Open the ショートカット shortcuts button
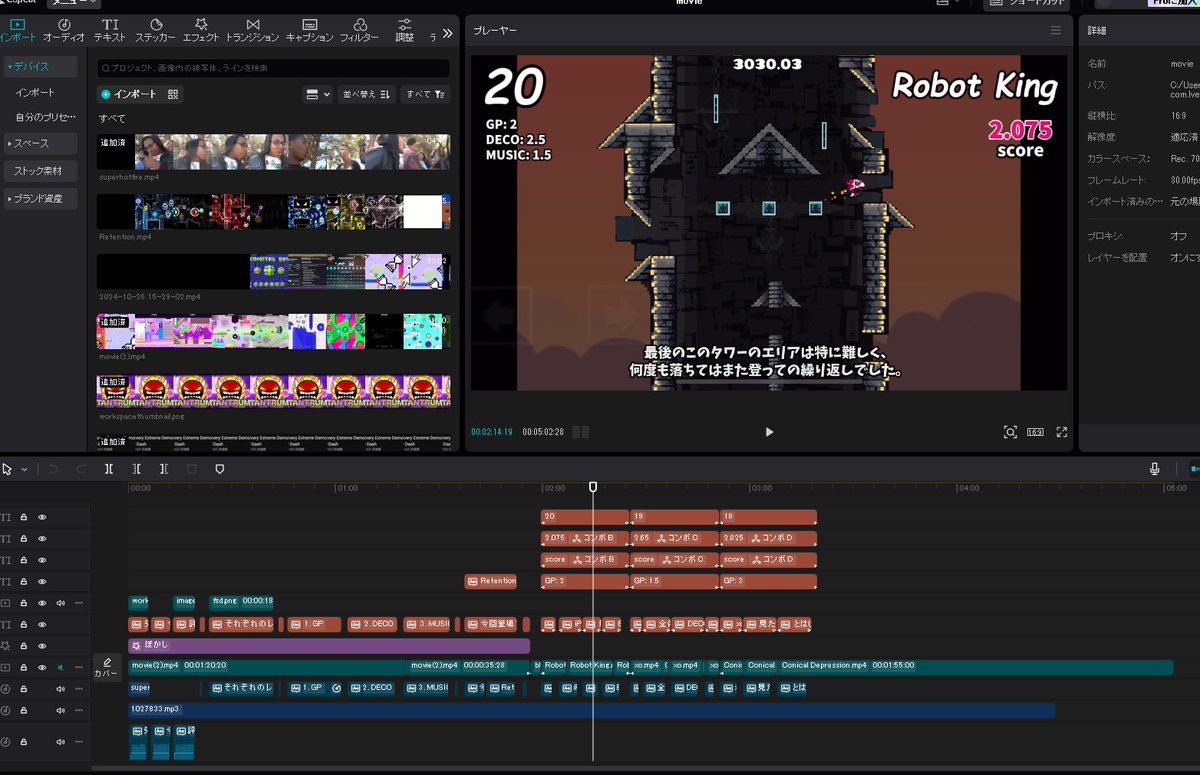 [1027, 4]
